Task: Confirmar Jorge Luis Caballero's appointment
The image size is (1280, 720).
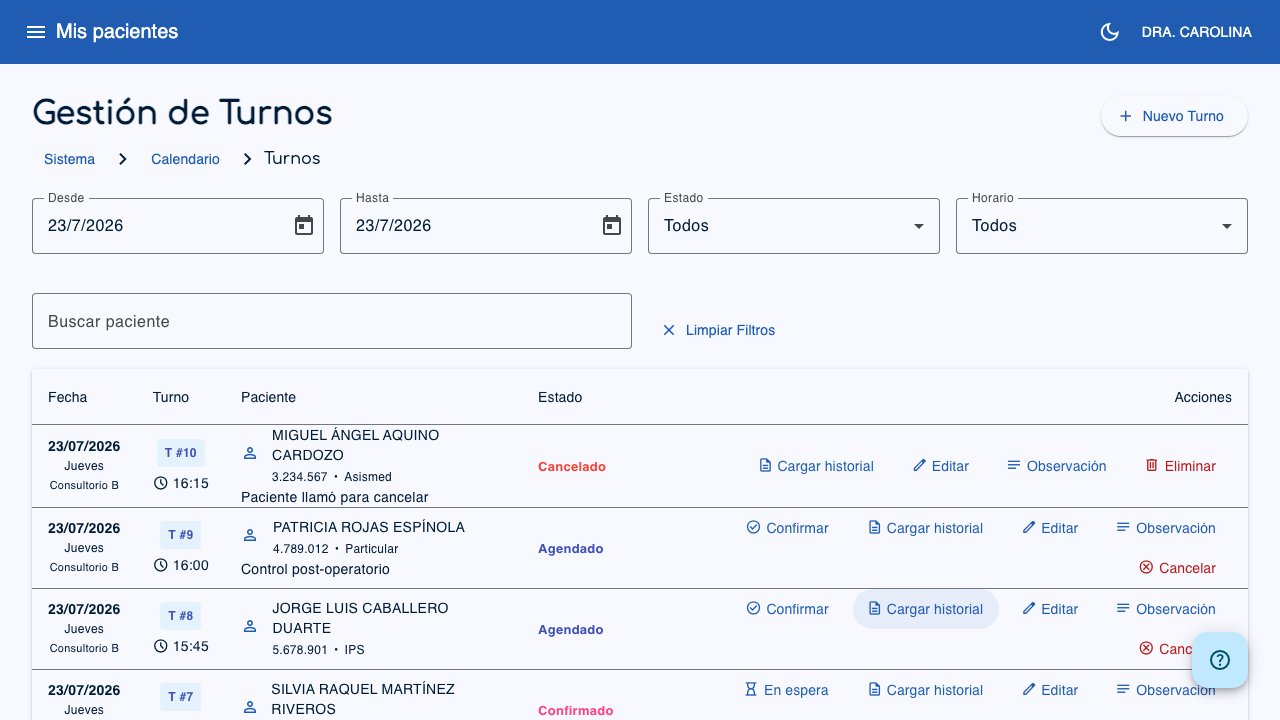Action: (x=787, y=609)
